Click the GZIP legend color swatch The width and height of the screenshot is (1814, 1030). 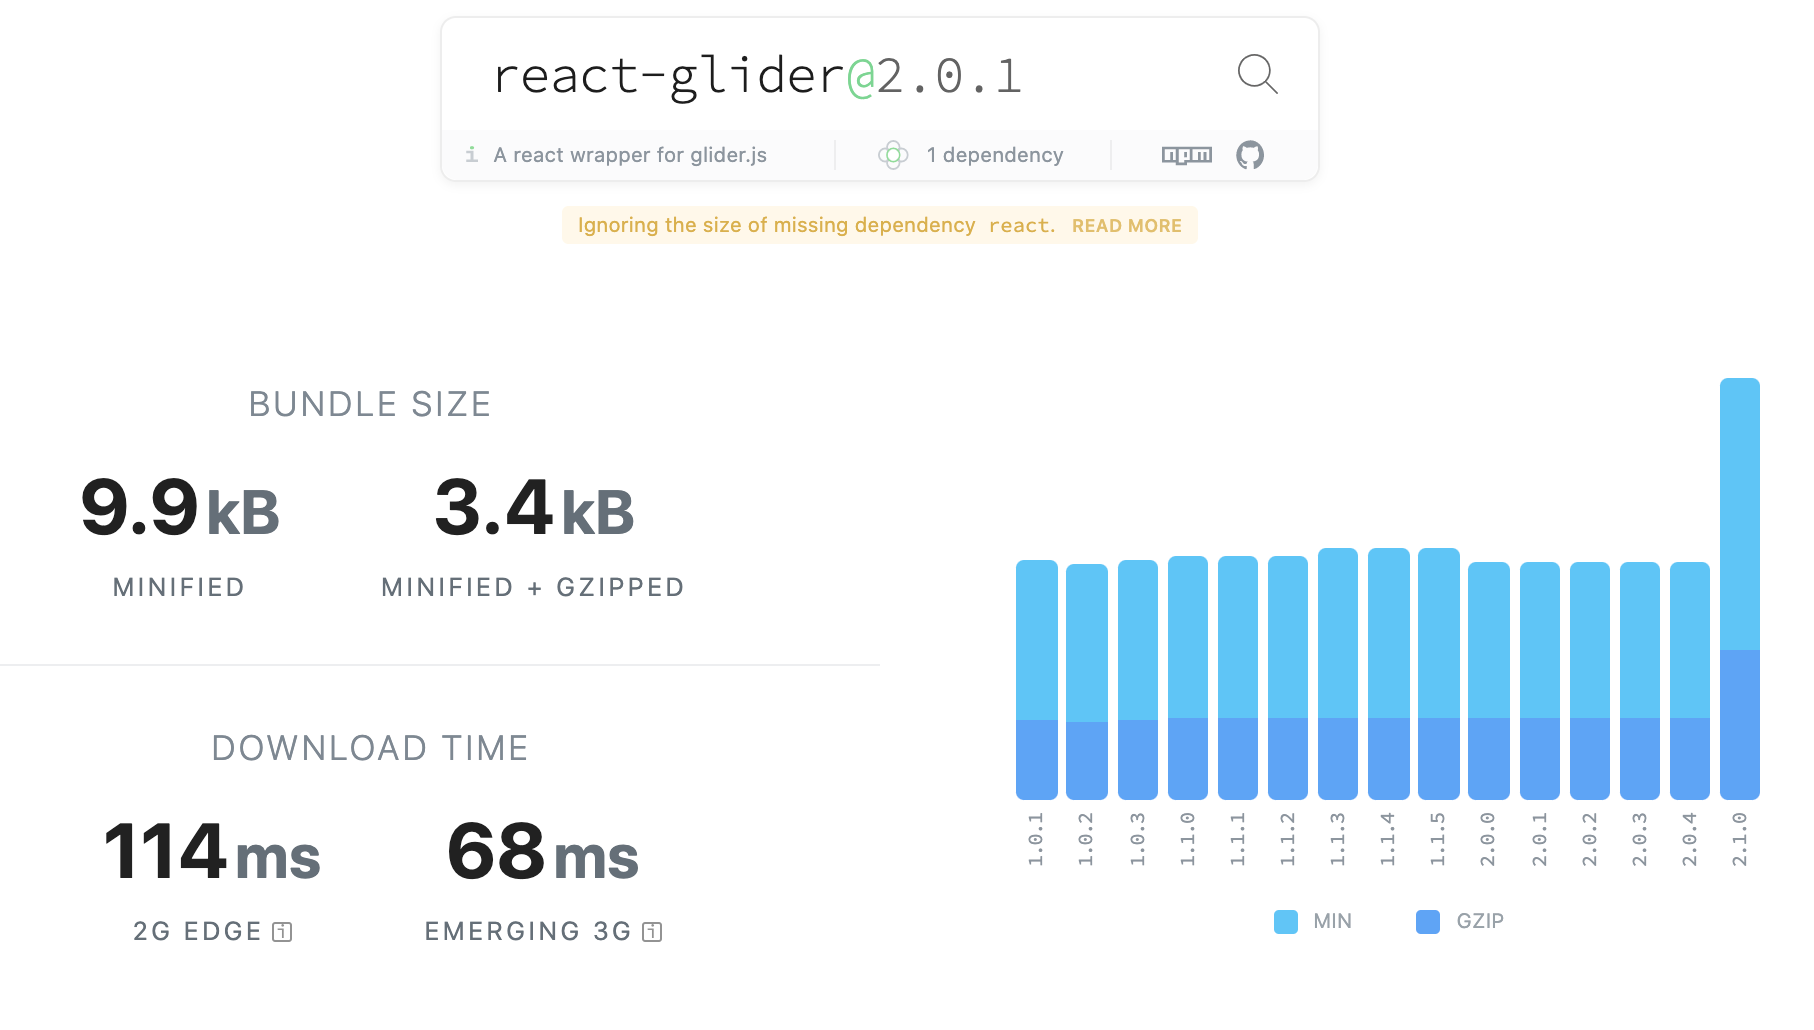[1428, 922]
